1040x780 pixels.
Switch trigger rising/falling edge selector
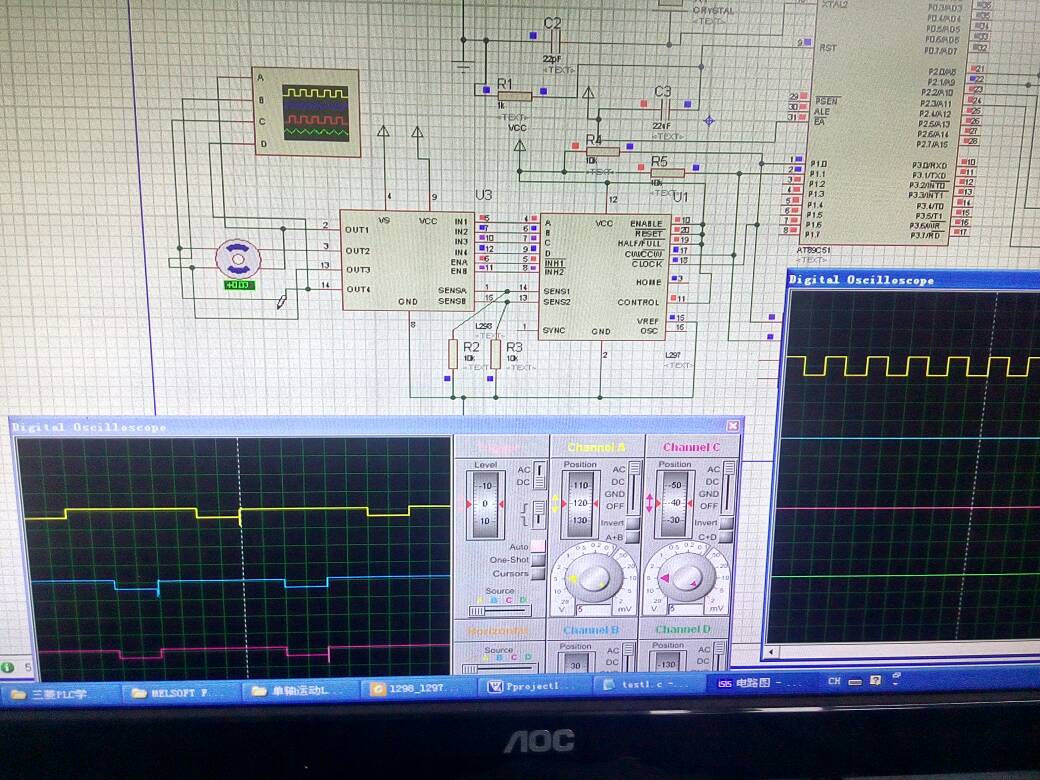pyautogui.click(x=539, y=514)
